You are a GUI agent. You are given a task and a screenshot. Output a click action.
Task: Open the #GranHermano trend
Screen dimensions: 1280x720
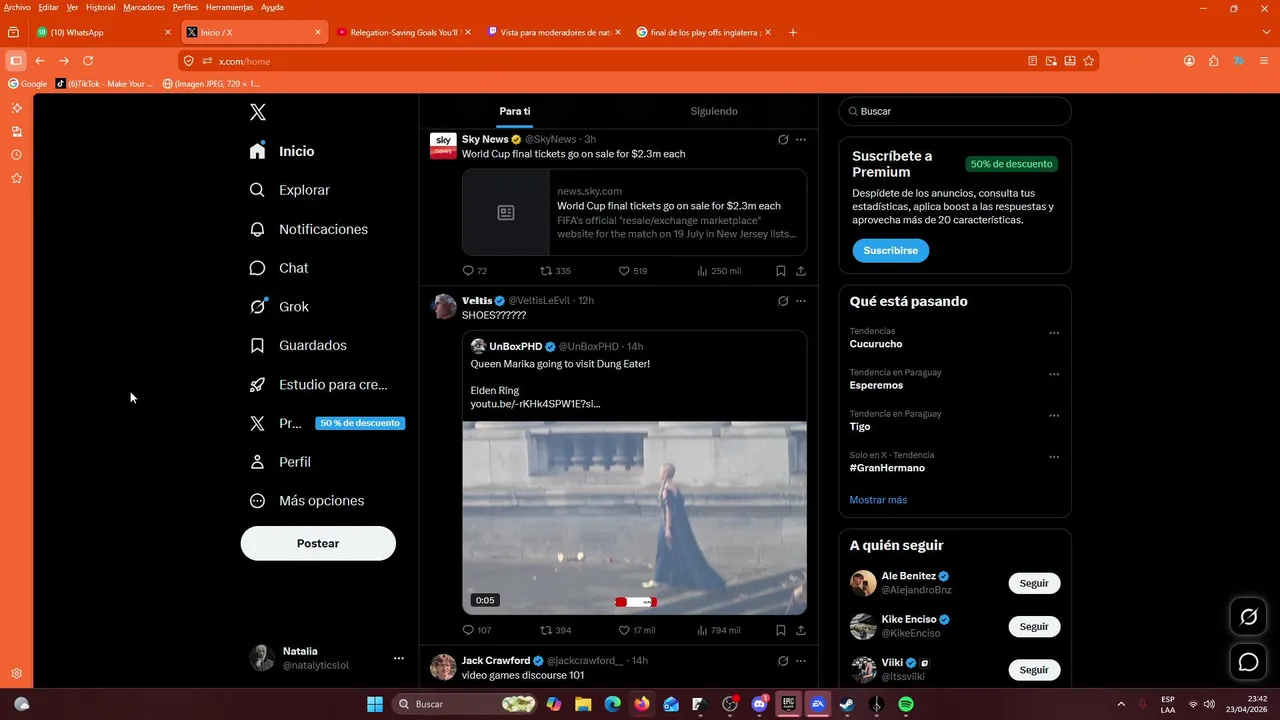(887, 468)
